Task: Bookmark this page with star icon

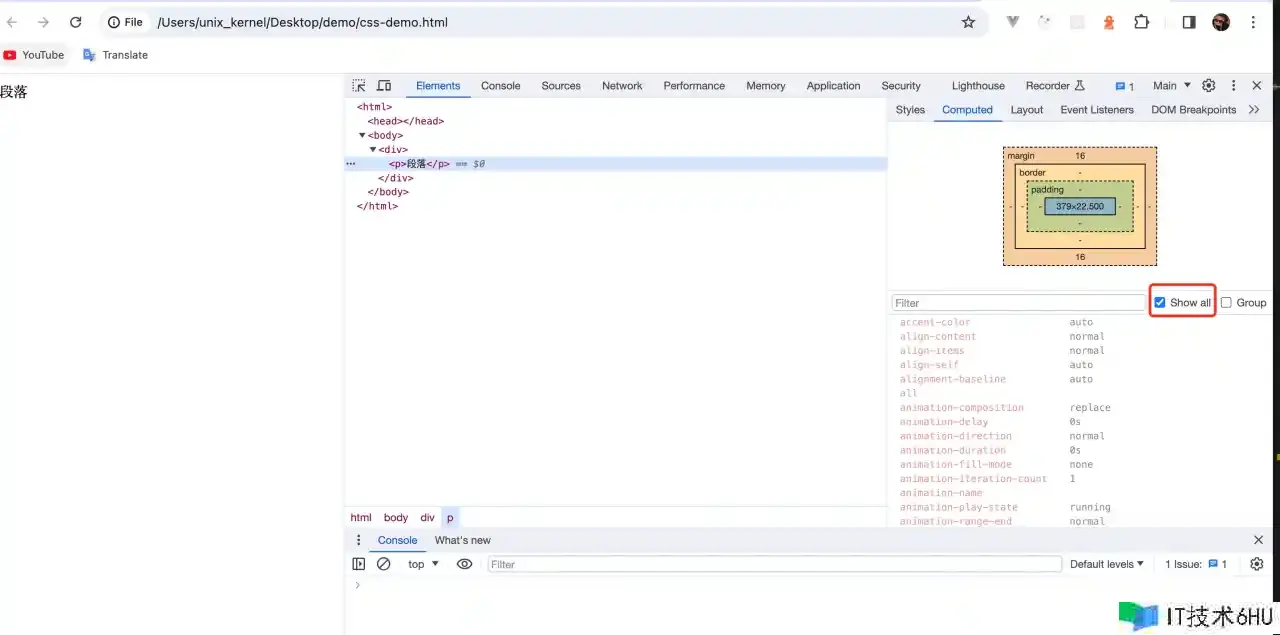Action: [968, 22]
